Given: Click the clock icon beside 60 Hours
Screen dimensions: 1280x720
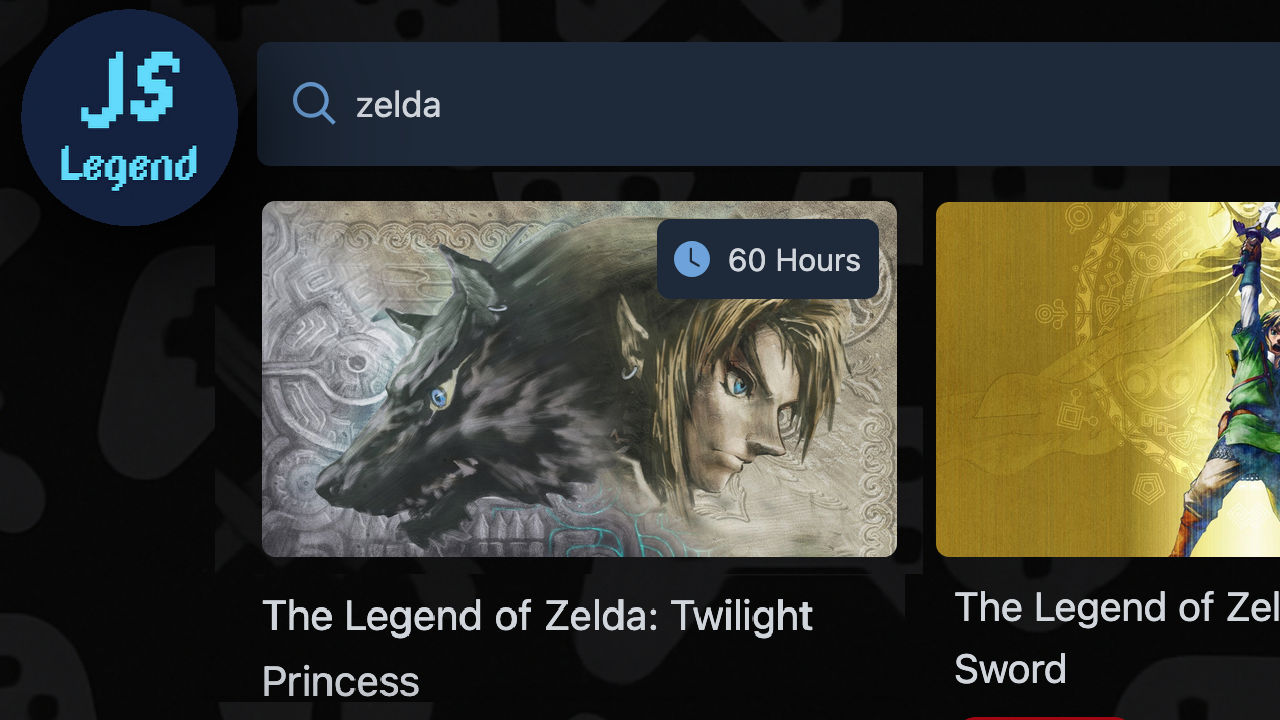Looking at the screenshot, I should pos(692,260).
